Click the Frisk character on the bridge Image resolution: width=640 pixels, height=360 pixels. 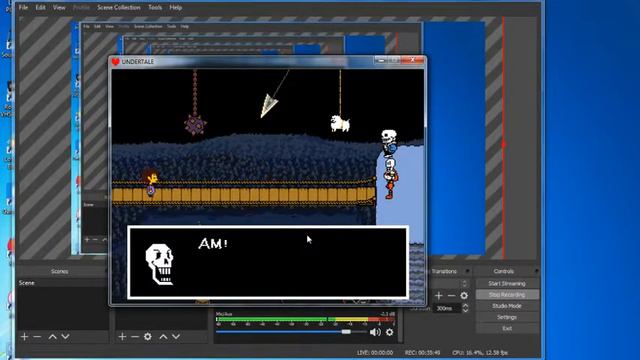click(x=151, y=182)
